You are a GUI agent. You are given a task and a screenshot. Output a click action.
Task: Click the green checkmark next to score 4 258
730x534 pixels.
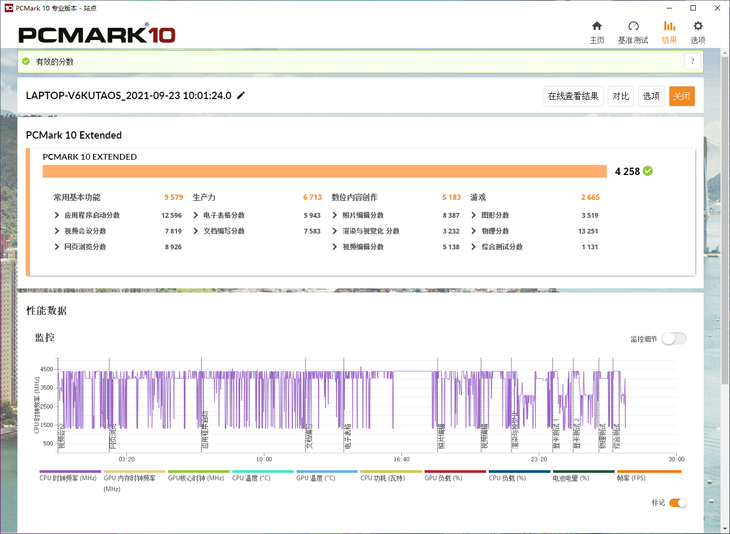tap(648, 171)
